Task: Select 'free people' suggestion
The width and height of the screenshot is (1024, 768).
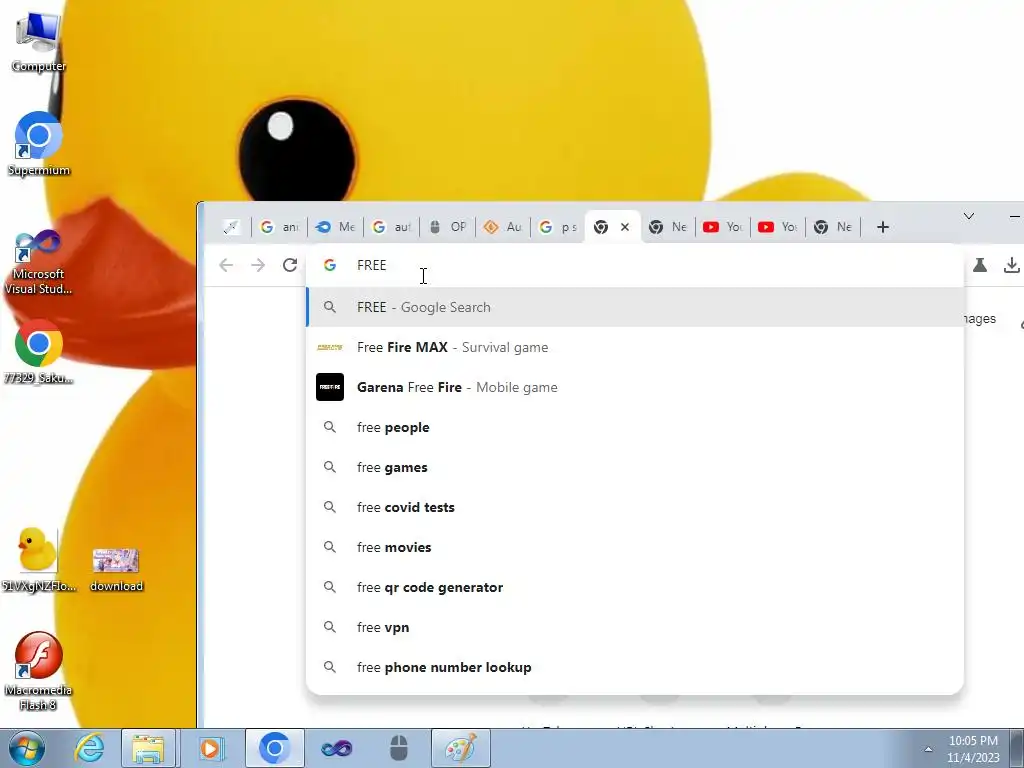Action: pos(635,427)
